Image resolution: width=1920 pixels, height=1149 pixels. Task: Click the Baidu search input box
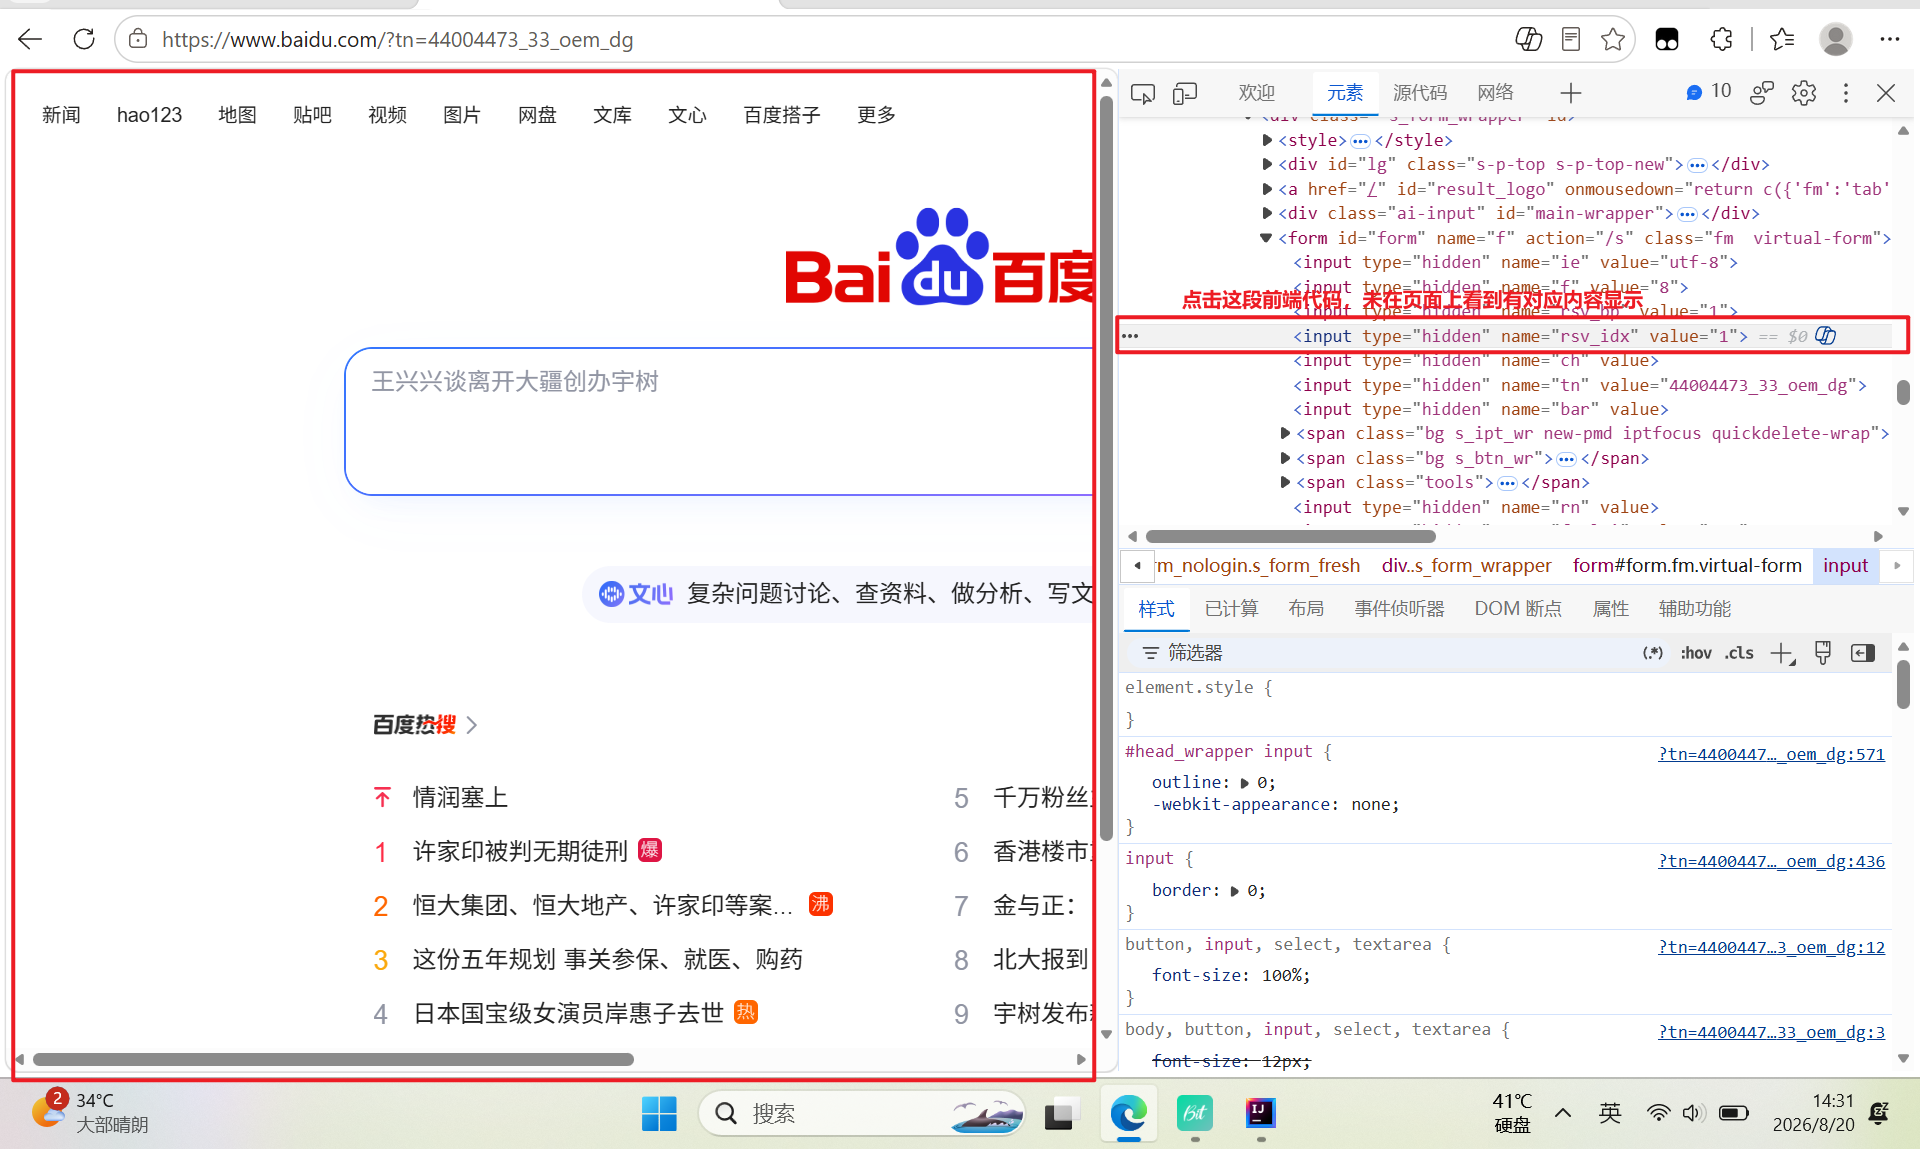pyautogui.click(x=719, y=421)
